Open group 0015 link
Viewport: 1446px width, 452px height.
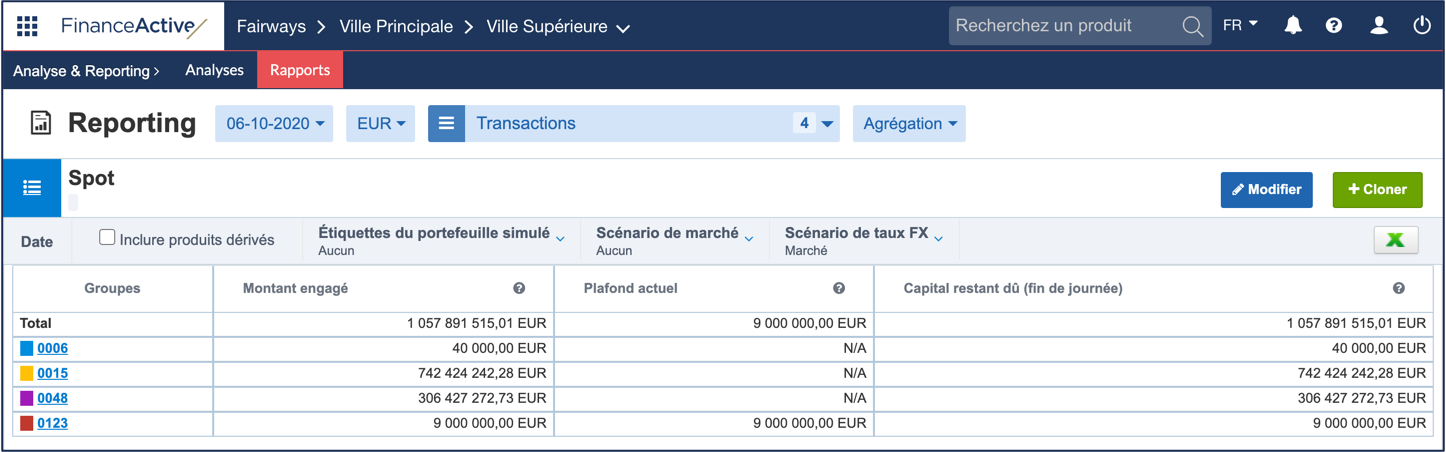[x=52, y=373]
